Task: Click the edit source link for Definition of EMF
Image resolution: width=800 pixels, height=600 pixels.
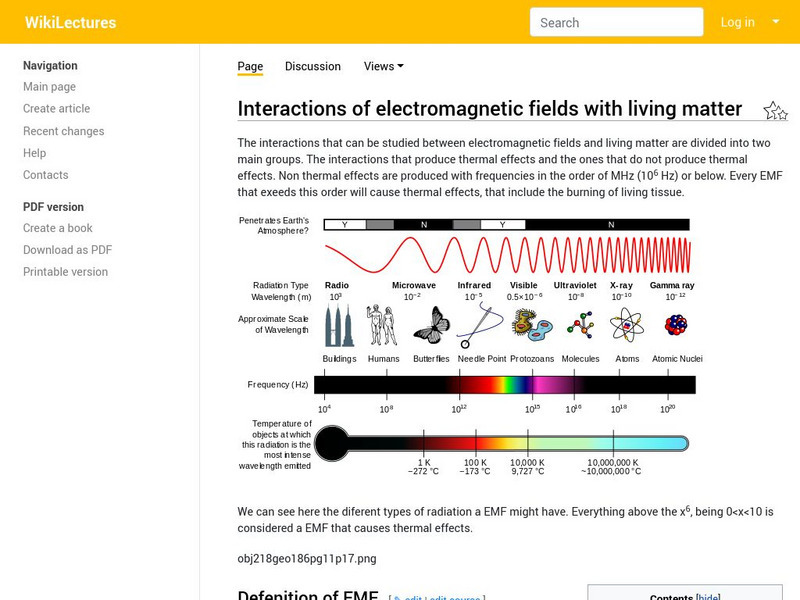Action: pos(455,598)
